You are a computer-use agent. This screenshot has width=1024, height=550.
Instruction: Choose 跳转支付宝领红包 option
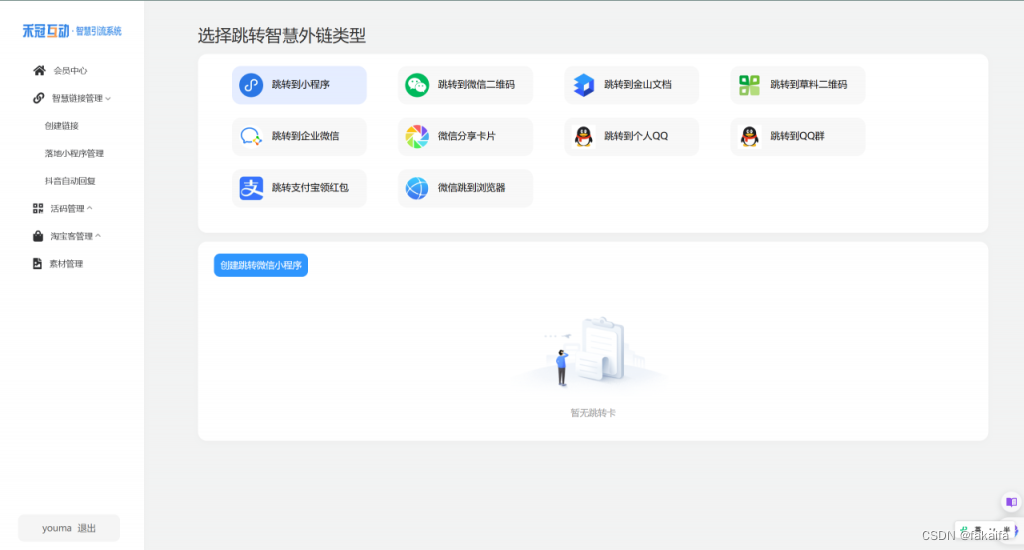click(299, 188)
